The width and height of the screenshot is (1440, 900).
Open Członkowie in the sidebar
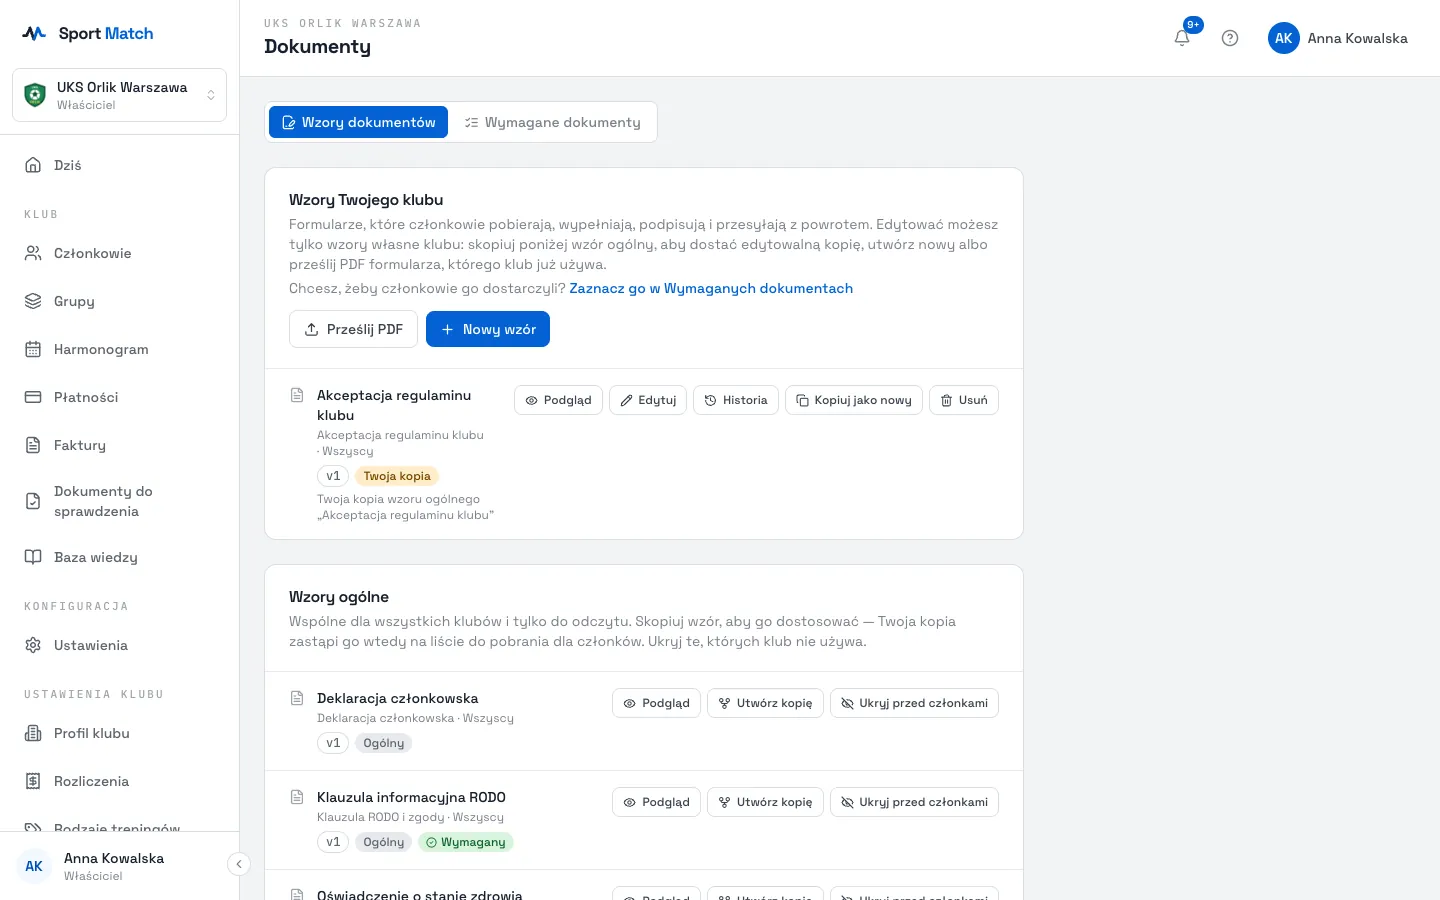click(119, 253)
